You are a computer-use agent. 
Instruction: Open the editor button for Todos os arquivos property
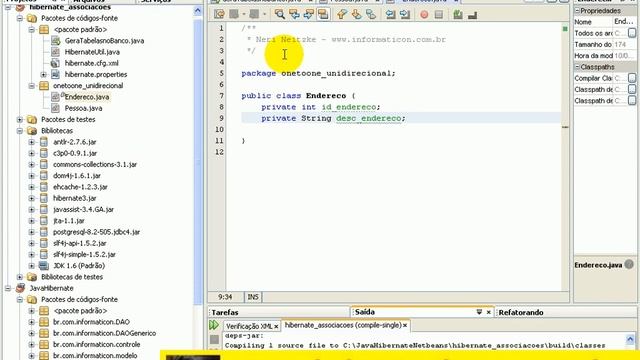point(632,33)
